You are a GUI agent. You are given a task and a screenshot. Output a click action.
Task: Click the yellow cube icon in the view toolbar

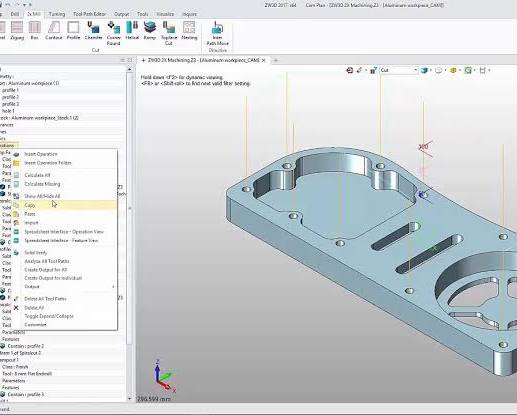[x=453, y=70]
